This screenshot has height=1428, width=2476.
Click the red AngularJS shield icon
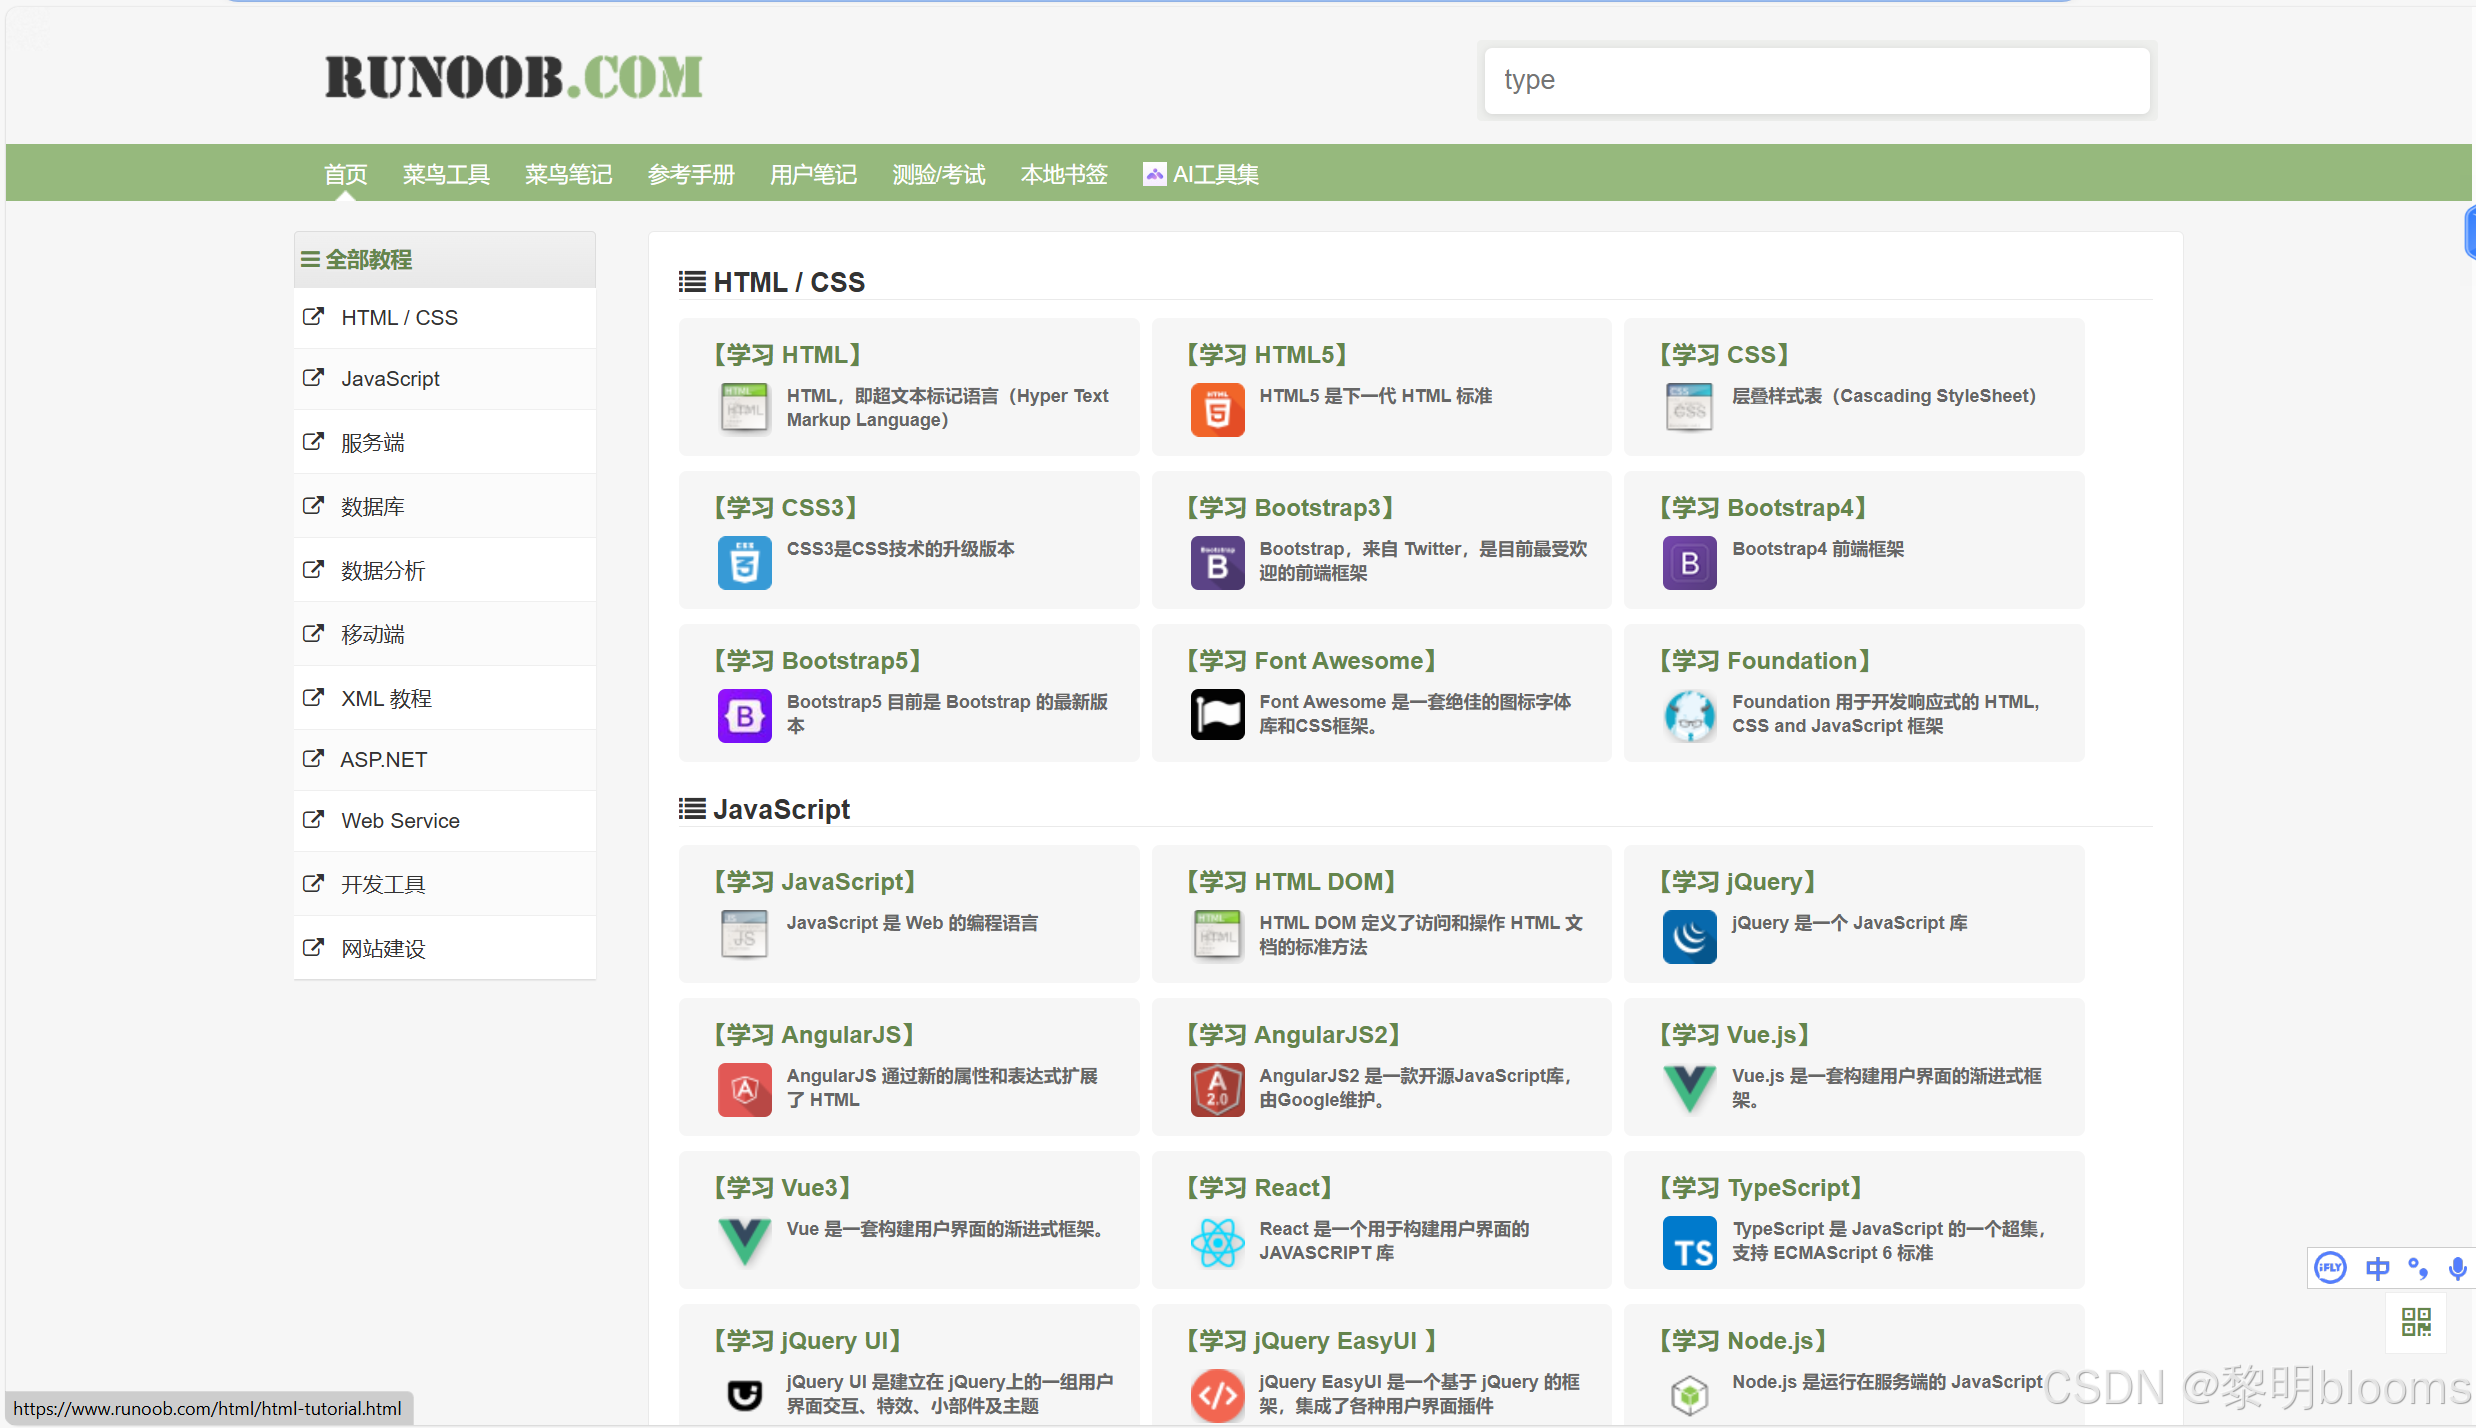[x=744, y=1089]
